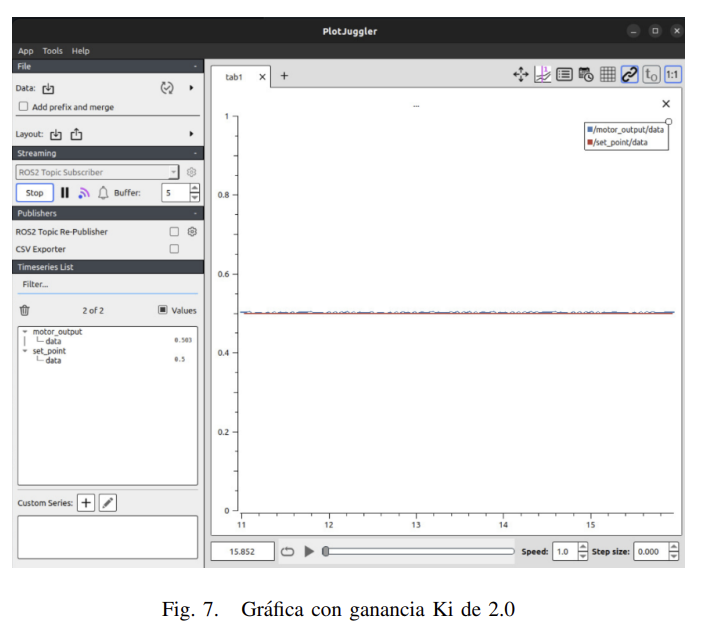The width and height of the screenshot is (714, 637).
Task: Open the Tools menu
Action: point(52,51)
